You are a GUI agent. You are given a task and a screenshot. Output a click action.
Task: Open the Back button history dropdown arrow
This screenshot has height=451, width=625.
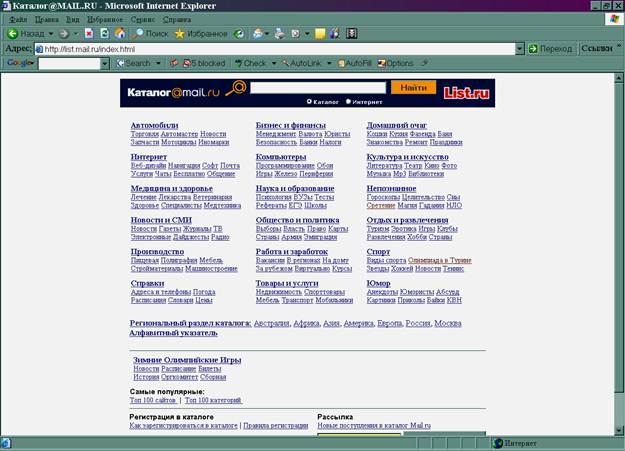pos(51,34)
